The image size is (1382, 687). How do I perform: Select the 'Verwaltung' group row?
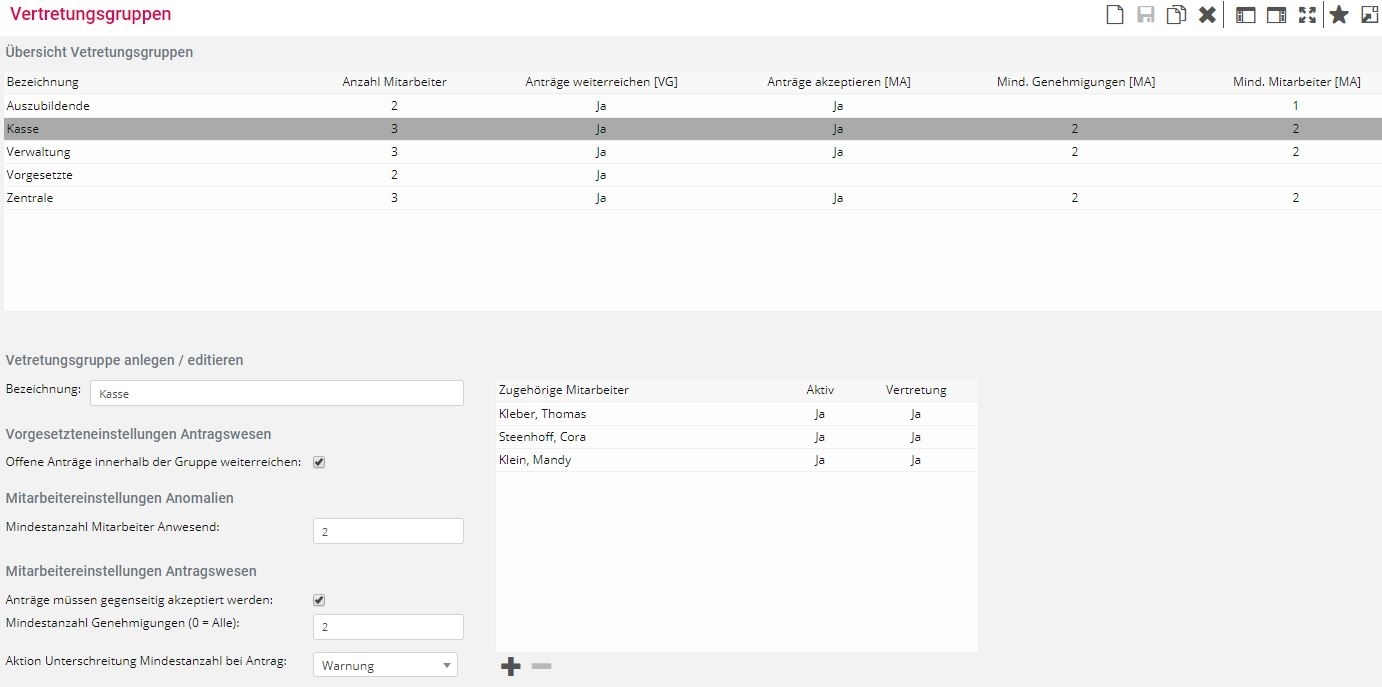[x=38, y=152]
